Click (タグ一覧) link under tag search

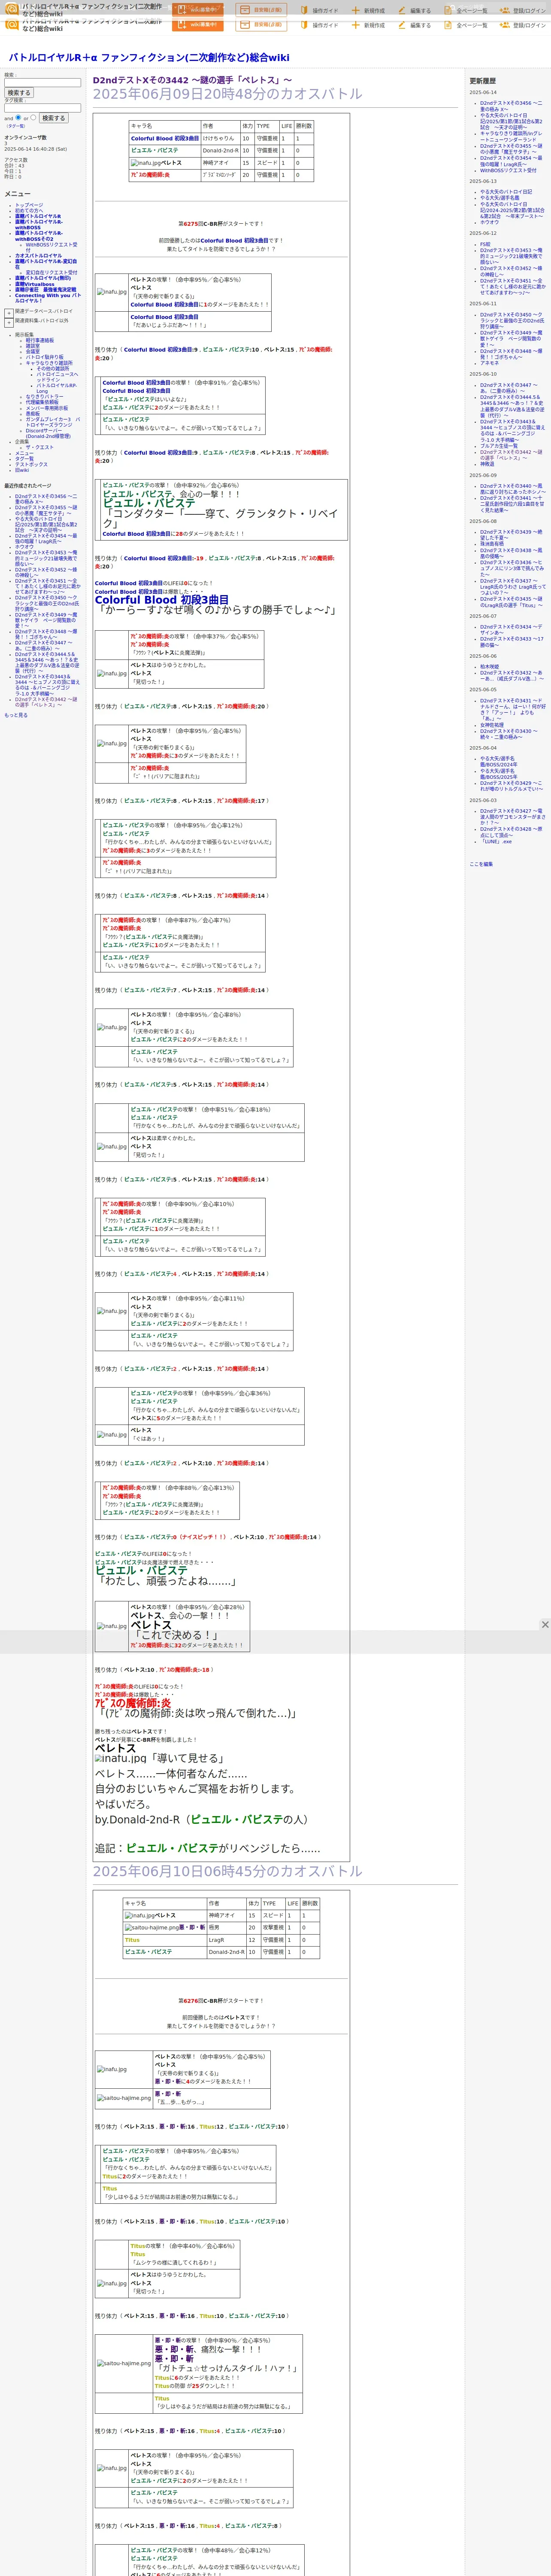[x=16, y=126]
